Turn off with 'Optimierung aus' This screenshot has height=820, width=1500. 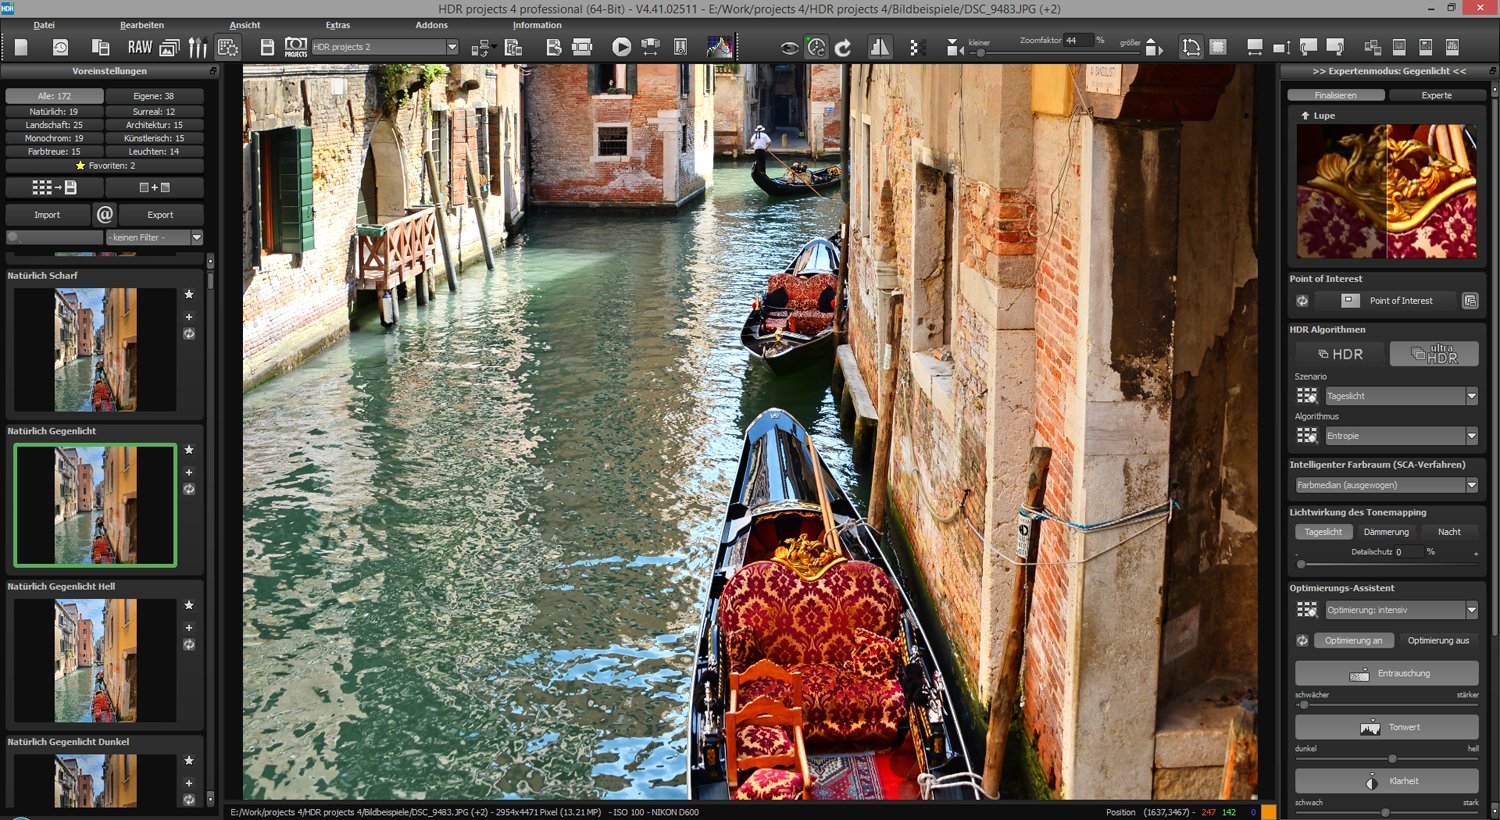tap(1438, 640)
